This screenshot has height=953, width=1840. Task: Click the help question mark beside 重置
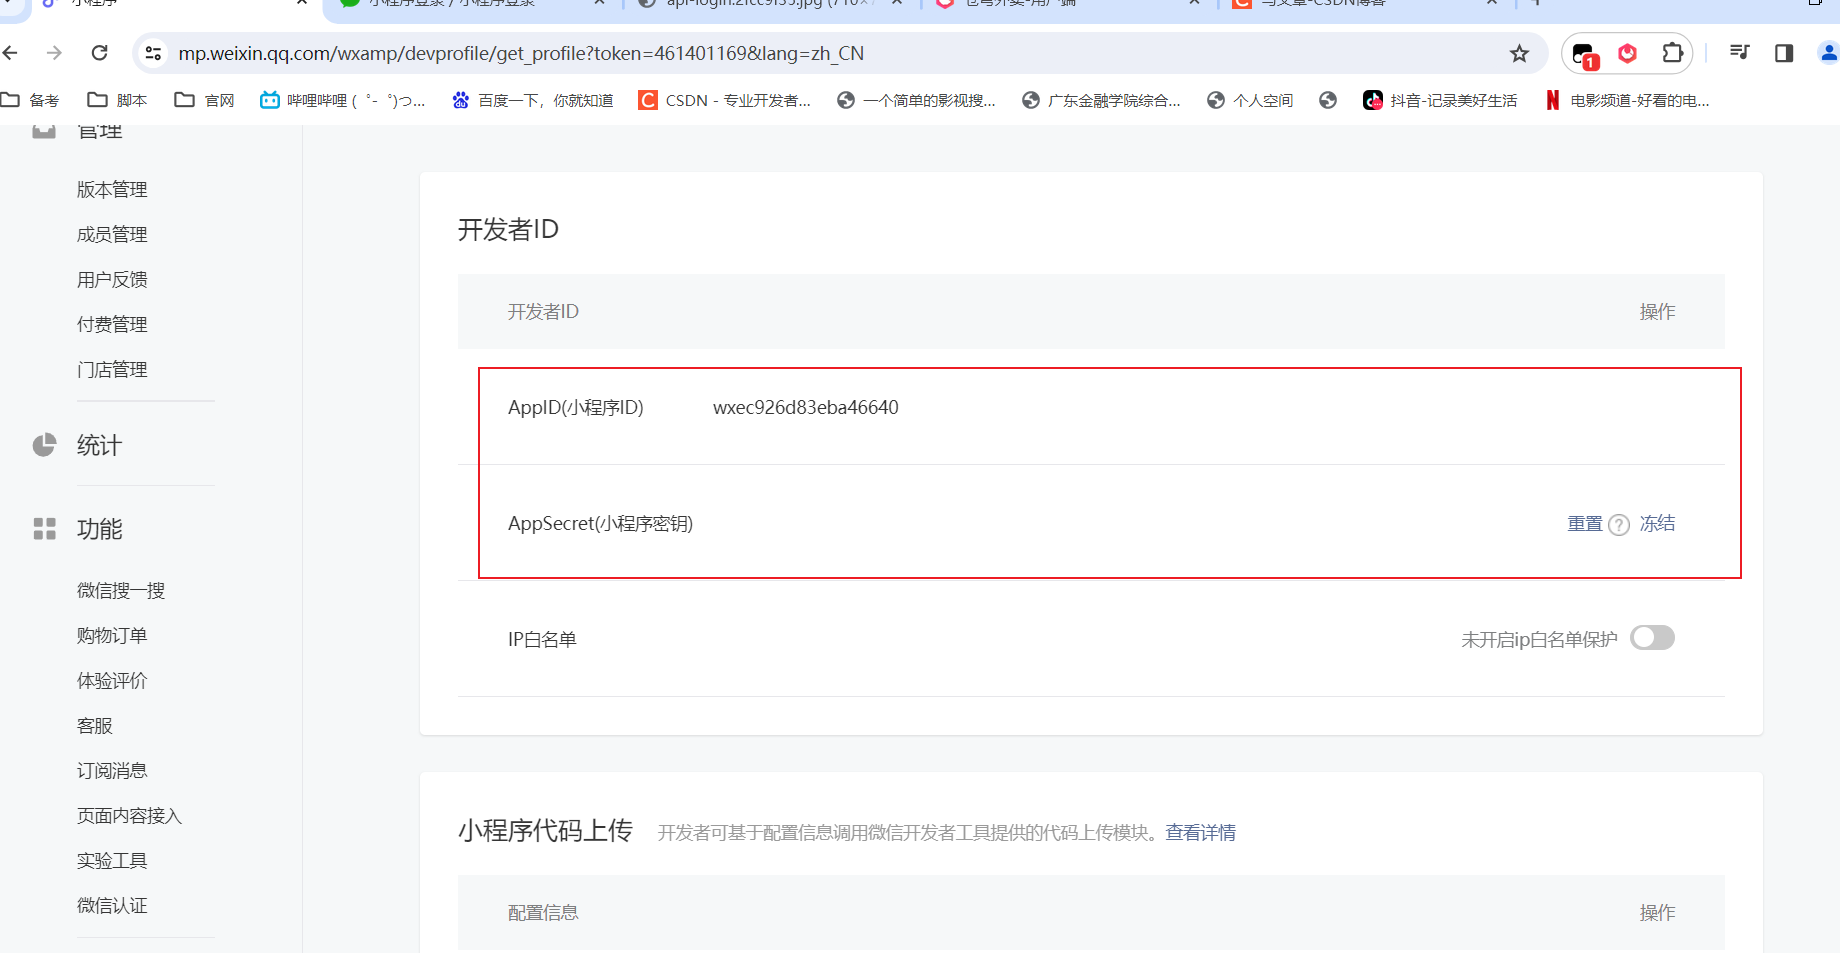tap(1619, 525)
